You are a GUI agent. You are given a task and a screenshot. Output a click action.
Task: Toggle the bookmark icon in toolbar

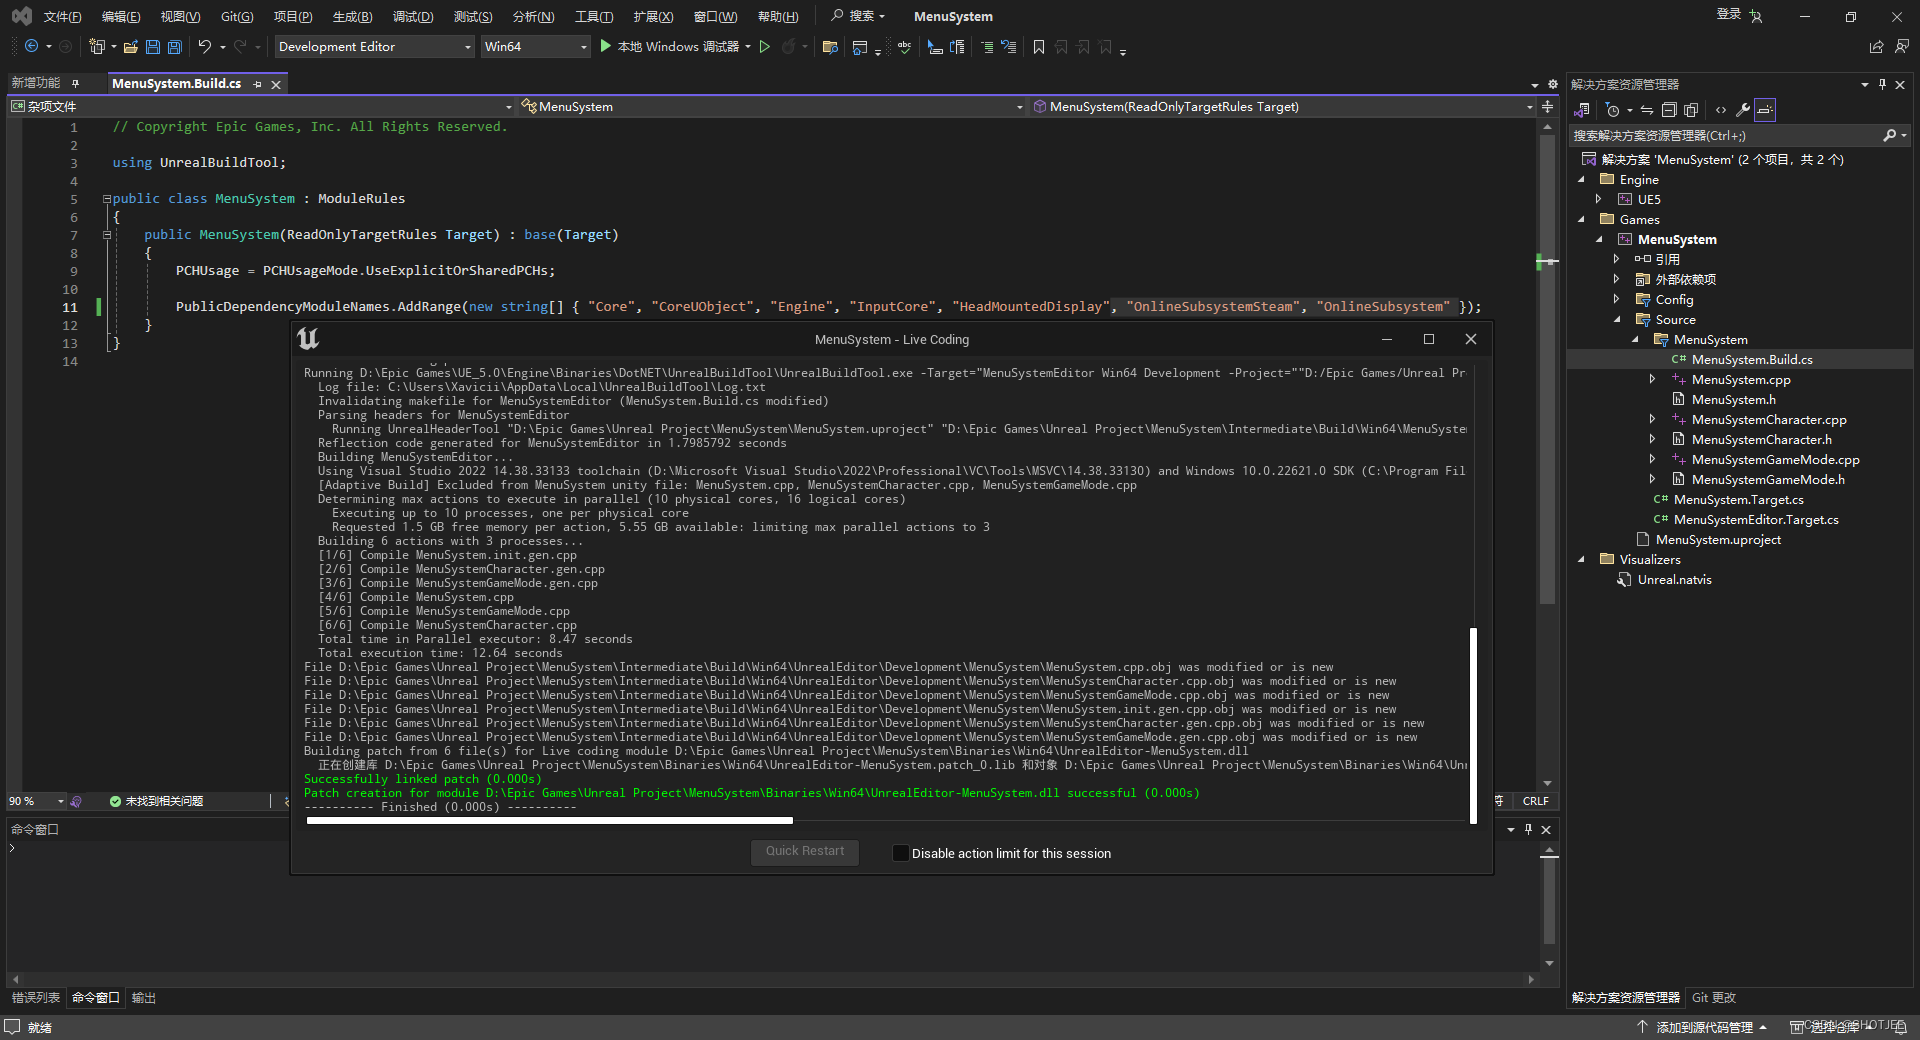coord(1039,47)
